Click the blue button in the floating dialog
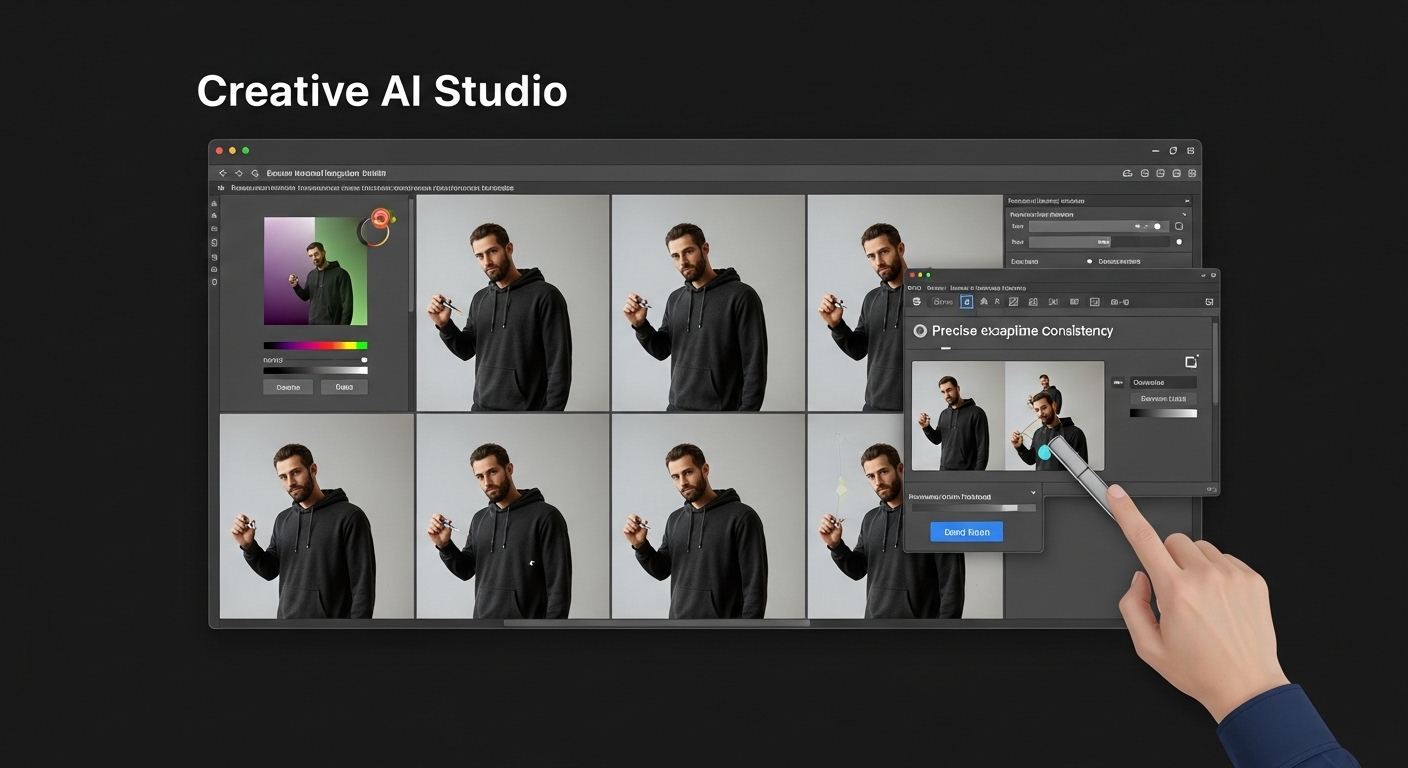The width and height of the screenshot is (1408, 768). (x=966, y=532)
